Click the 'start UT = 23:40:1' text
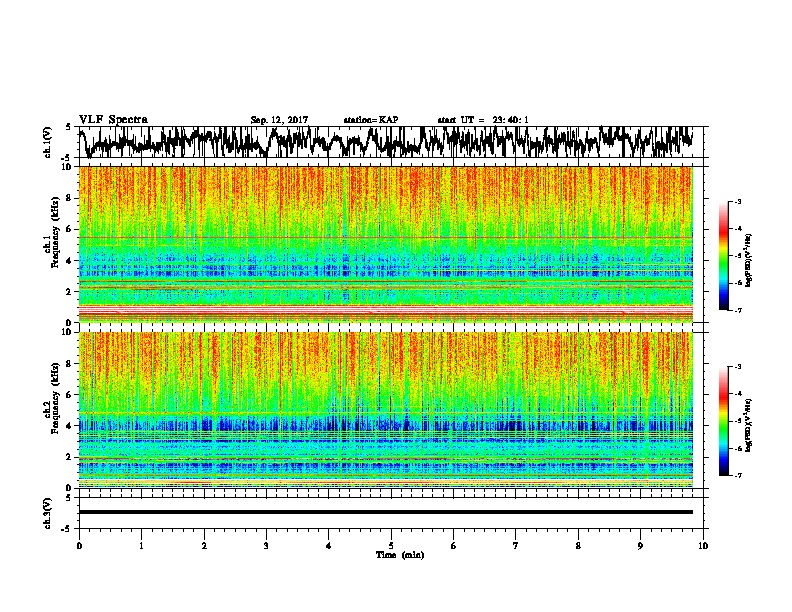792x612 pixels. click(x=483, y=120)
